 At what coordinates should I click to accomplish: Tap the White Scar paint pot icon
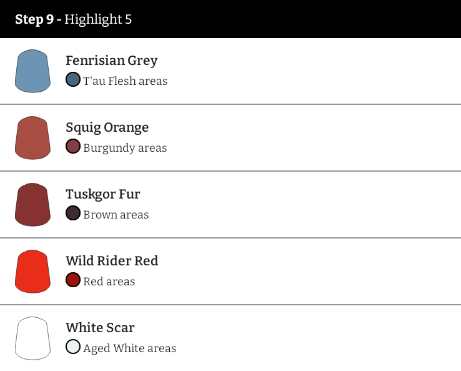point(33,338)
